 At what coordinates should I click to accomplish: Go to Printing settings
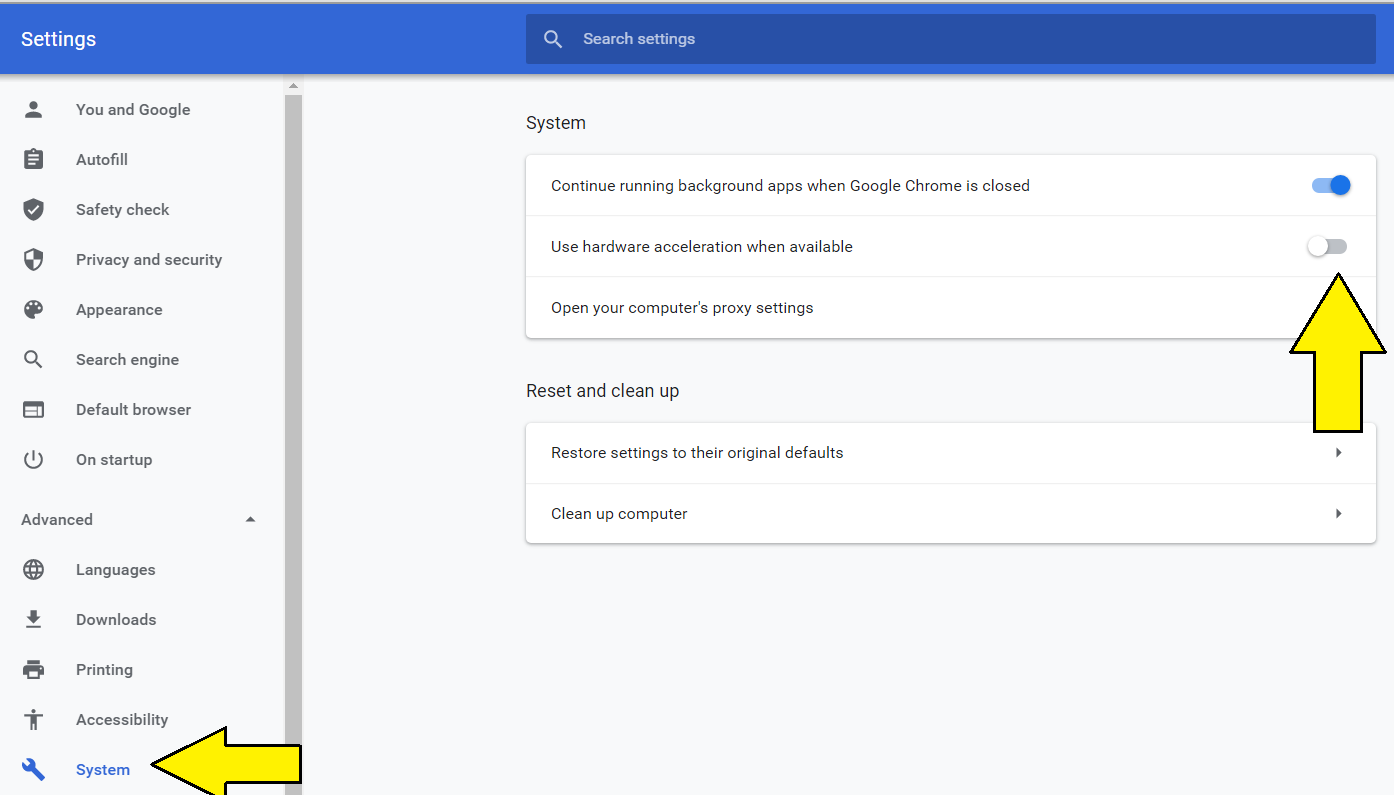104,669
